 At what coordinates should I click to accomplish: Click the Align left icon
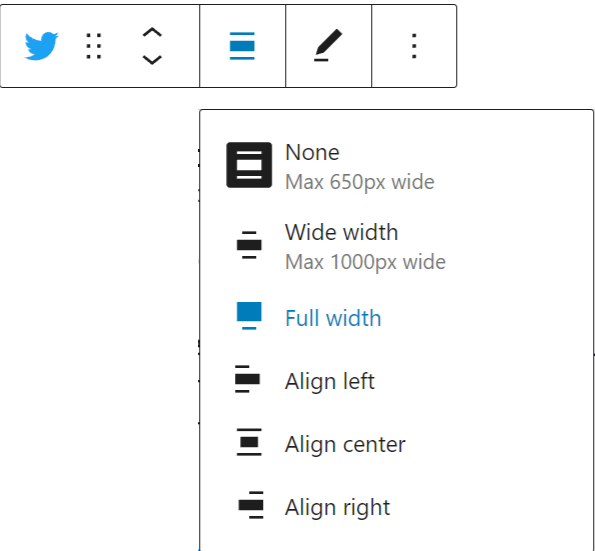(x=247, y=379)
